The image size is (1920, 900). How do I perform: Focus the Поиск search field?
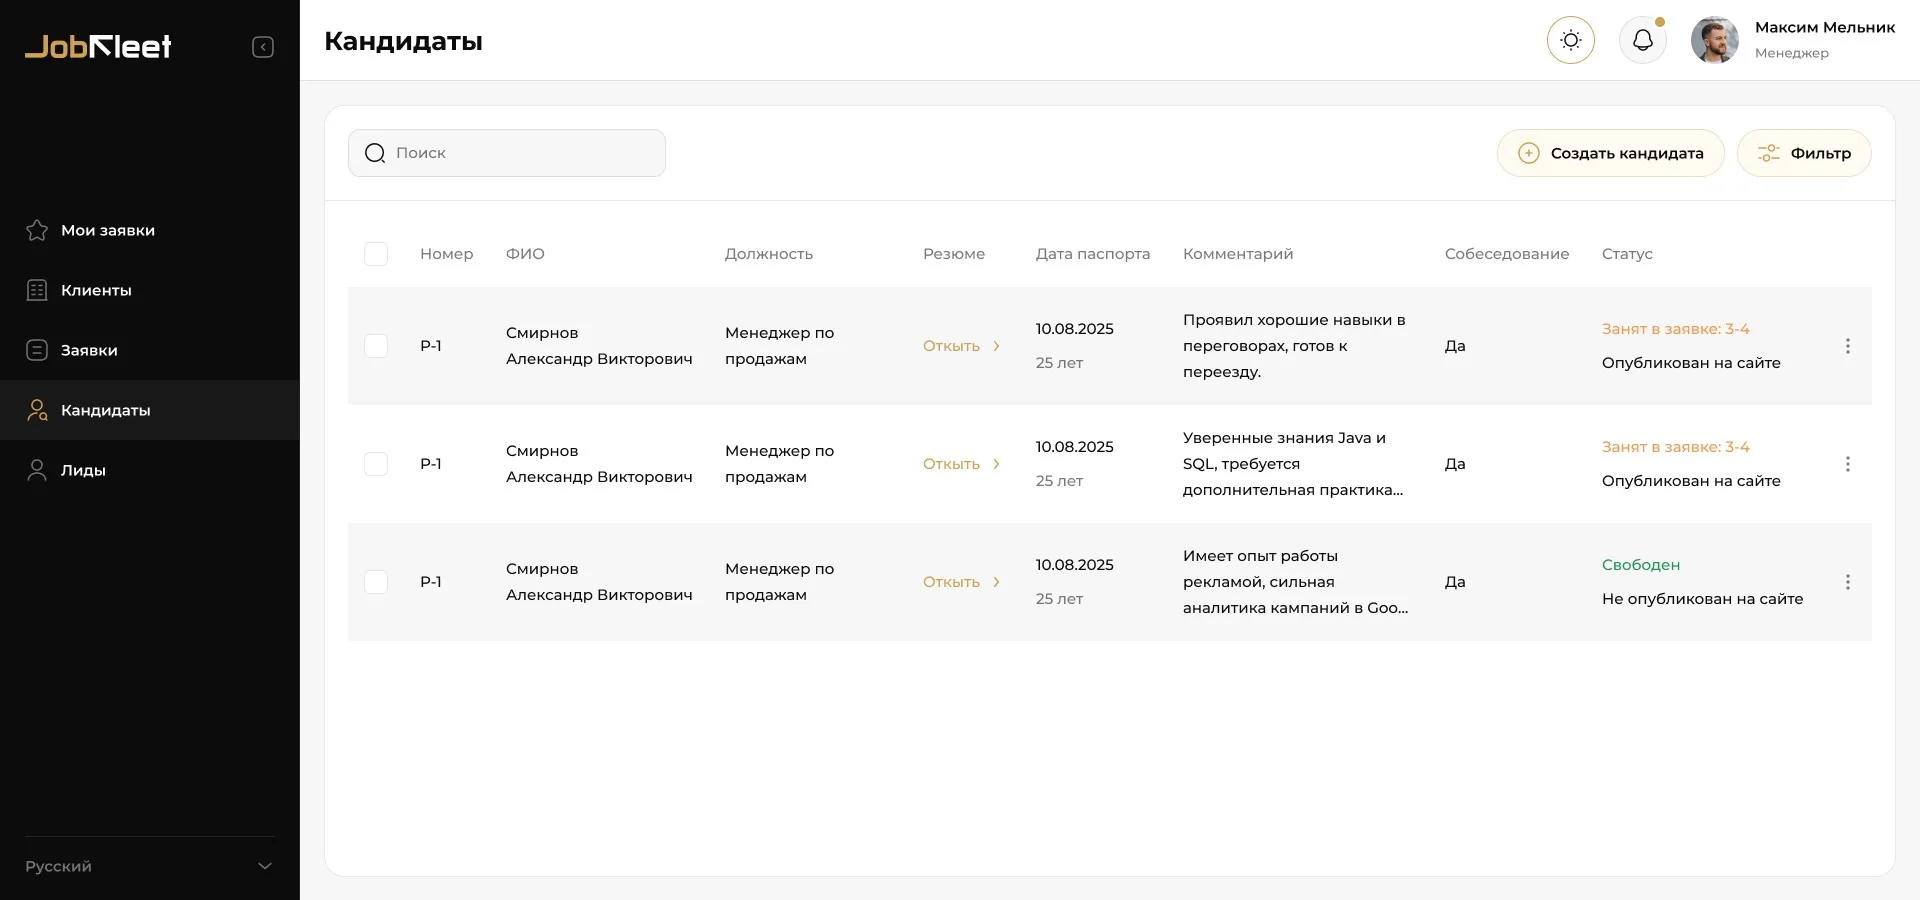(x=520, y=153)
